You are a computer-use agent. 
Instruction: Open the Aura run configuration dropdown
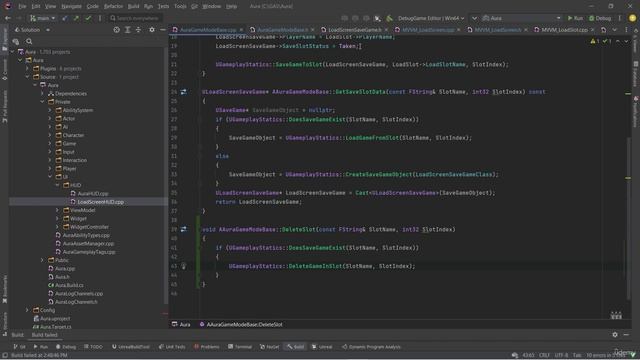click(x=522, y=18)
